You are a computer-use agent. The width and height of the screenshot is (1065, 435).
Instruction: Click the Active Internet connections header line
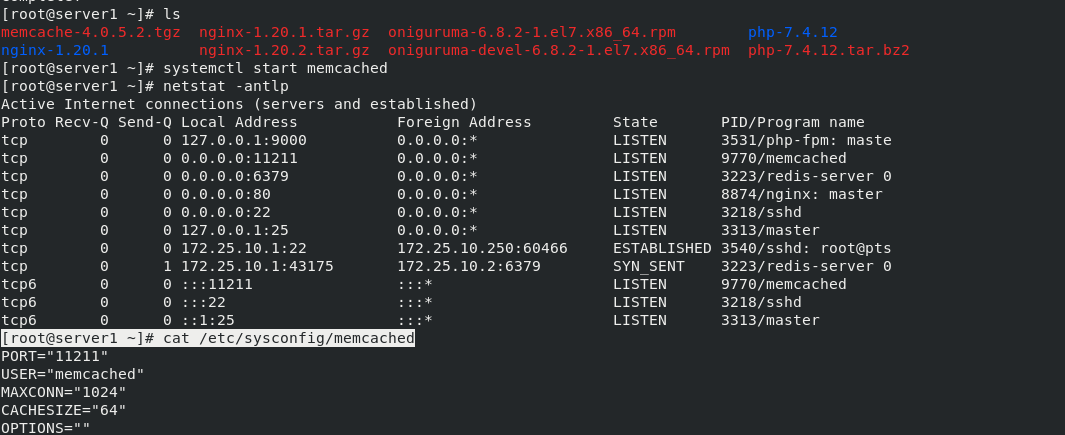point(239,104)
